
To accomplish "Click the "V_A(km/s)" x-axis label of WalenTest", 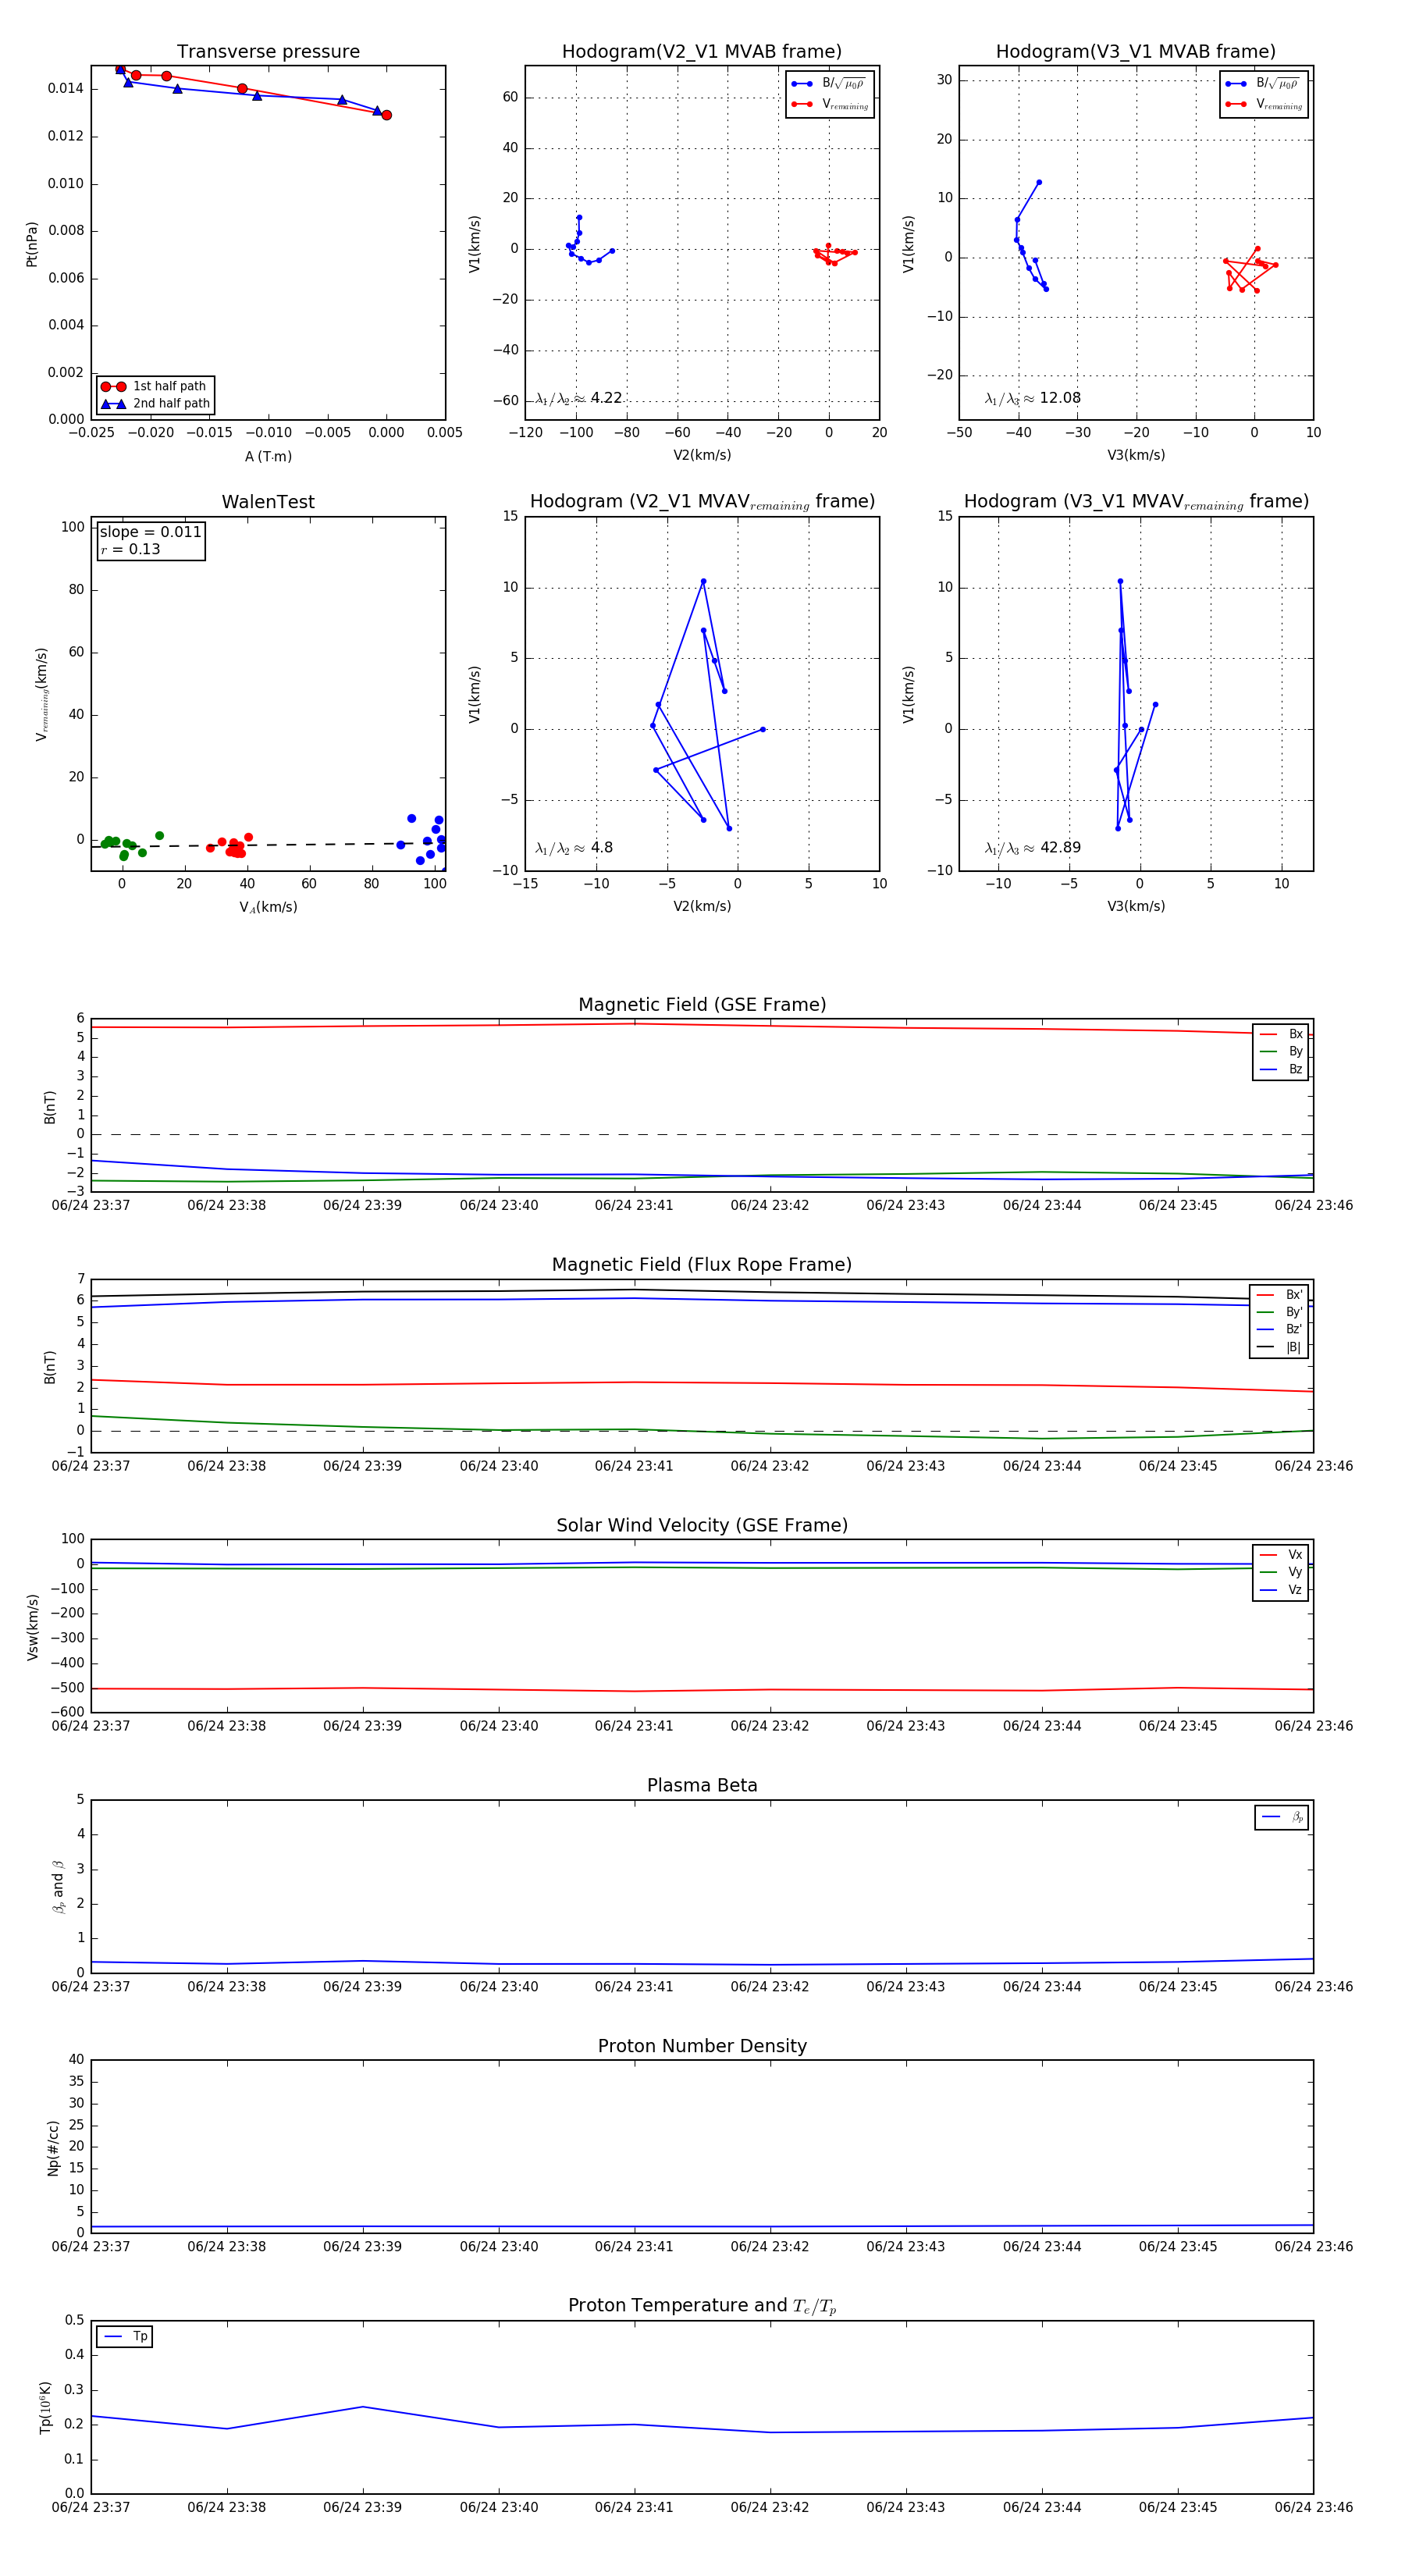I will [268, 907].
